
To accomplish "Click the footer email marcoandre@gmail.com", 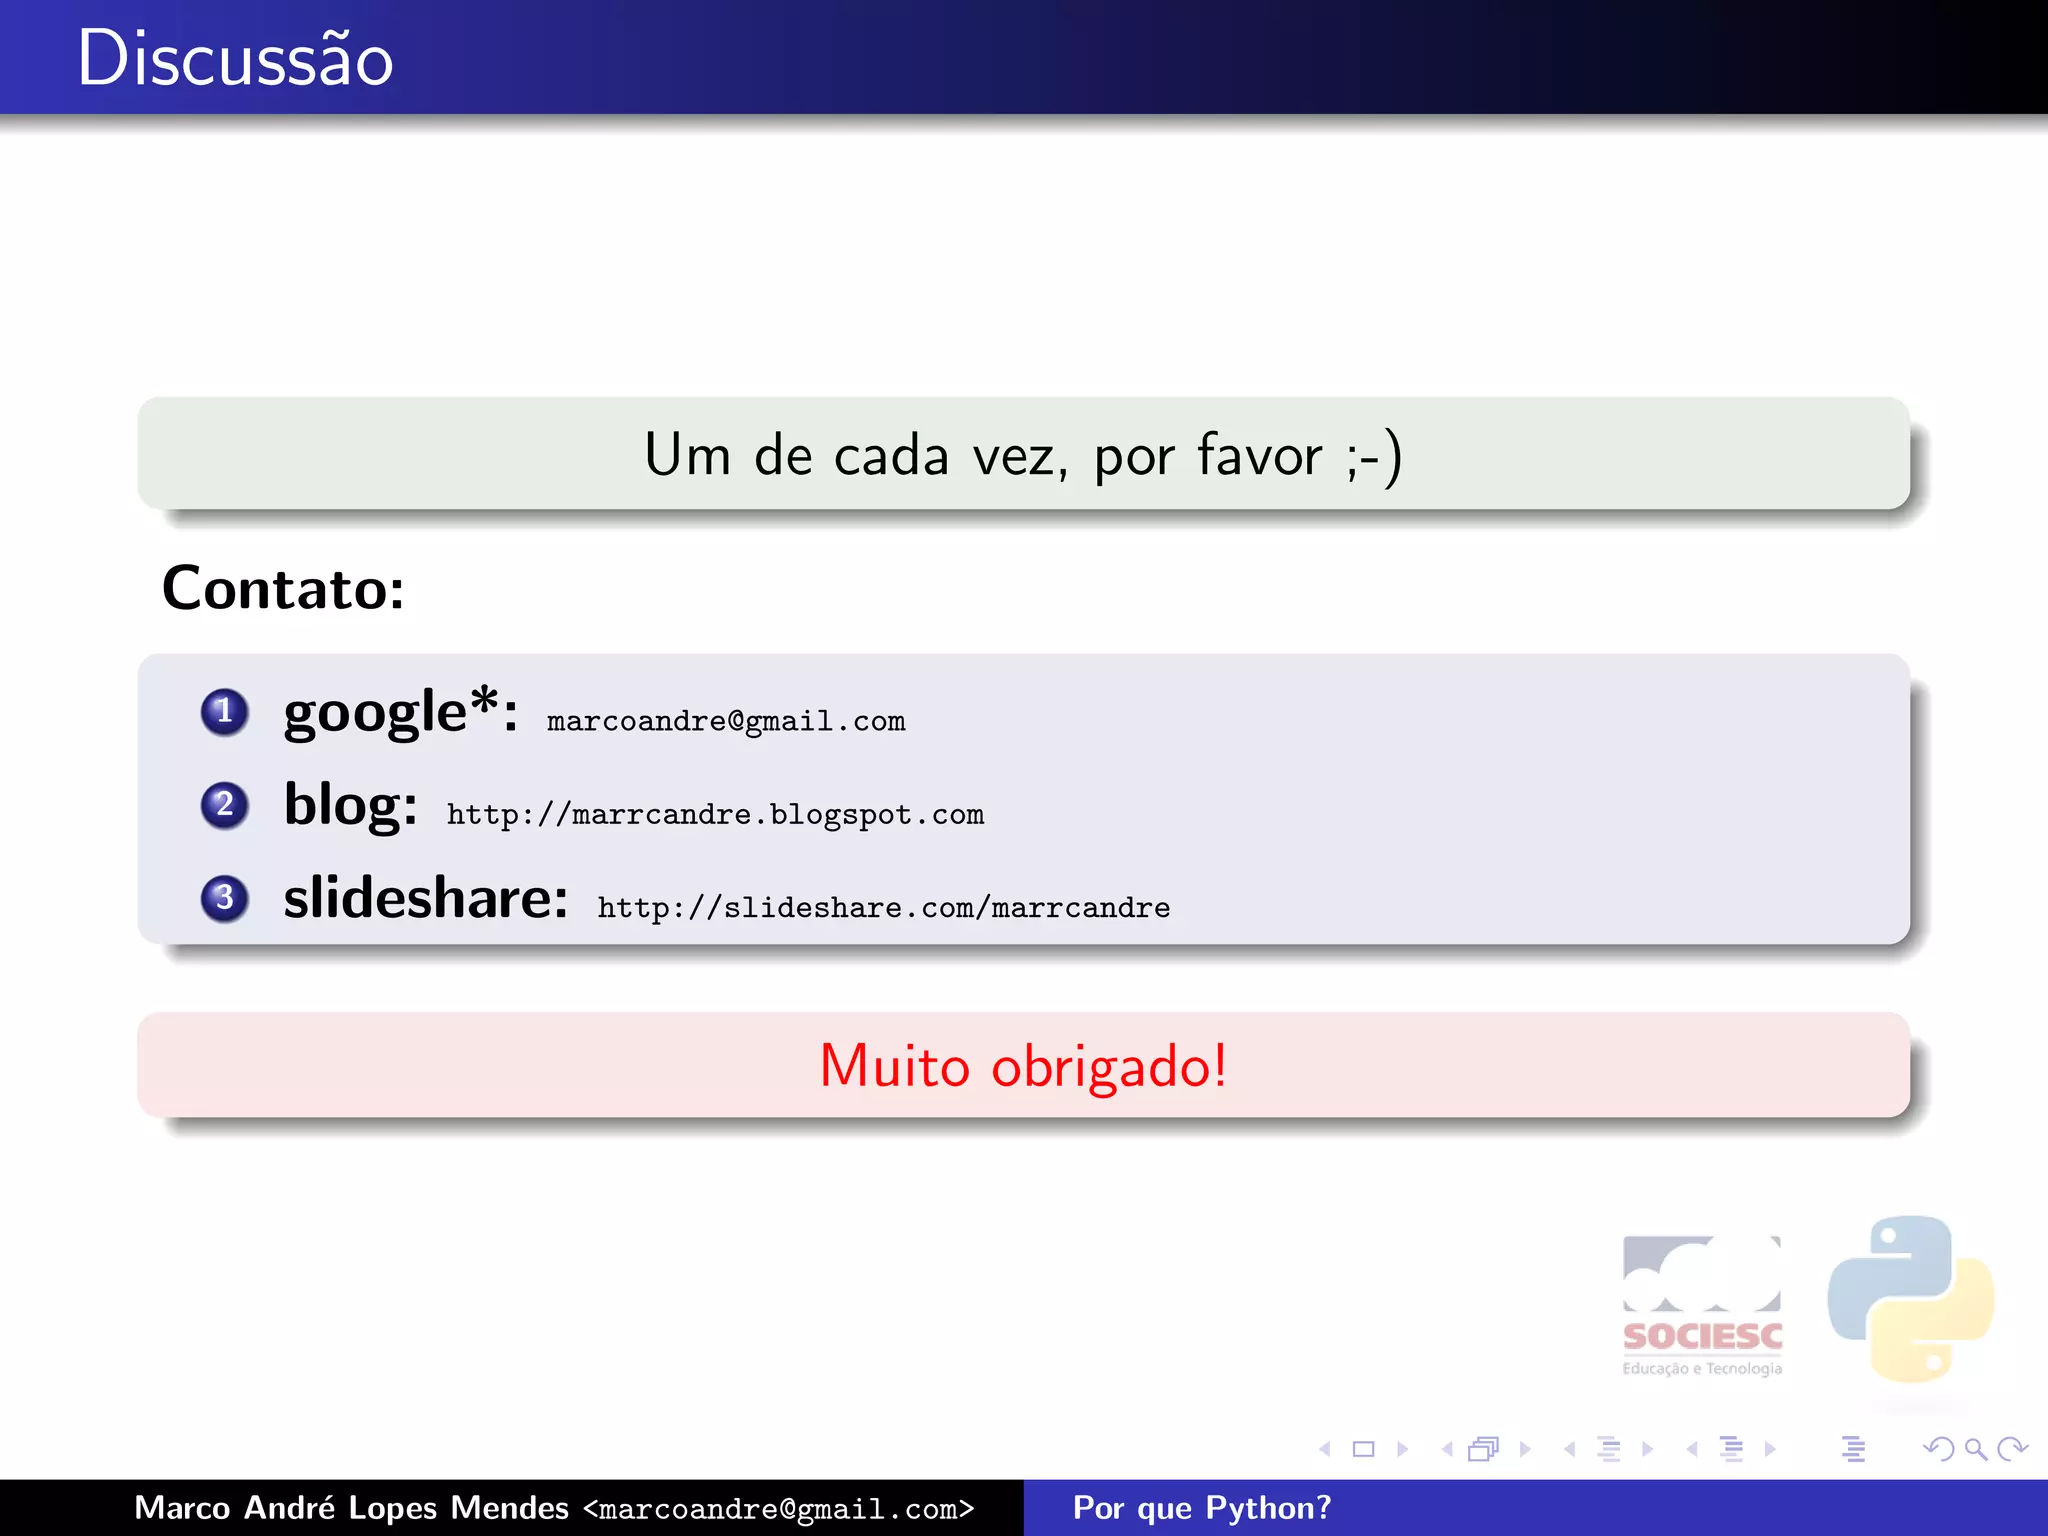I will [779, 1509].
